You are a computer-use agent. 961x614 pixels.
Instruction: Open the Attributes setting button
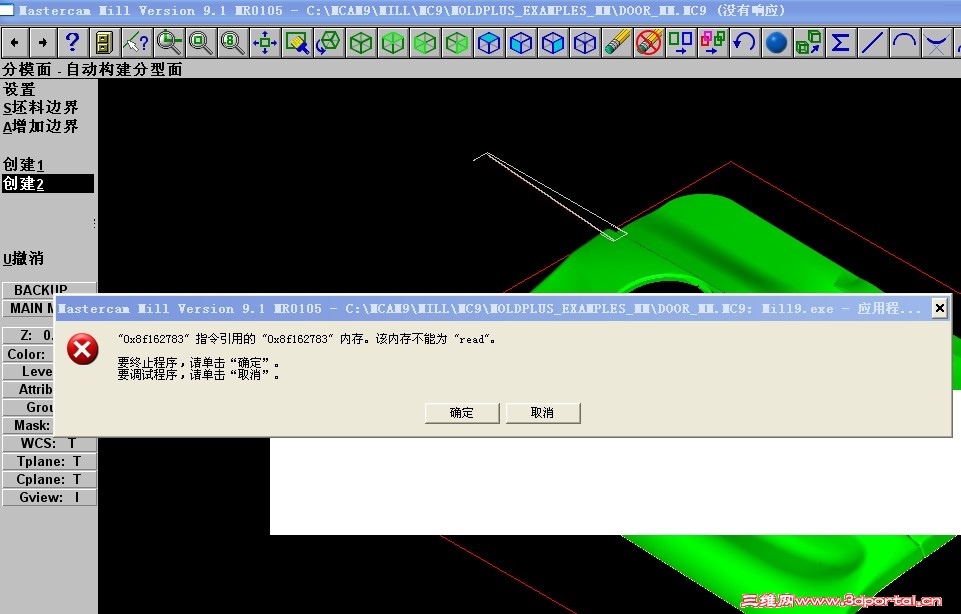[29, 389]
